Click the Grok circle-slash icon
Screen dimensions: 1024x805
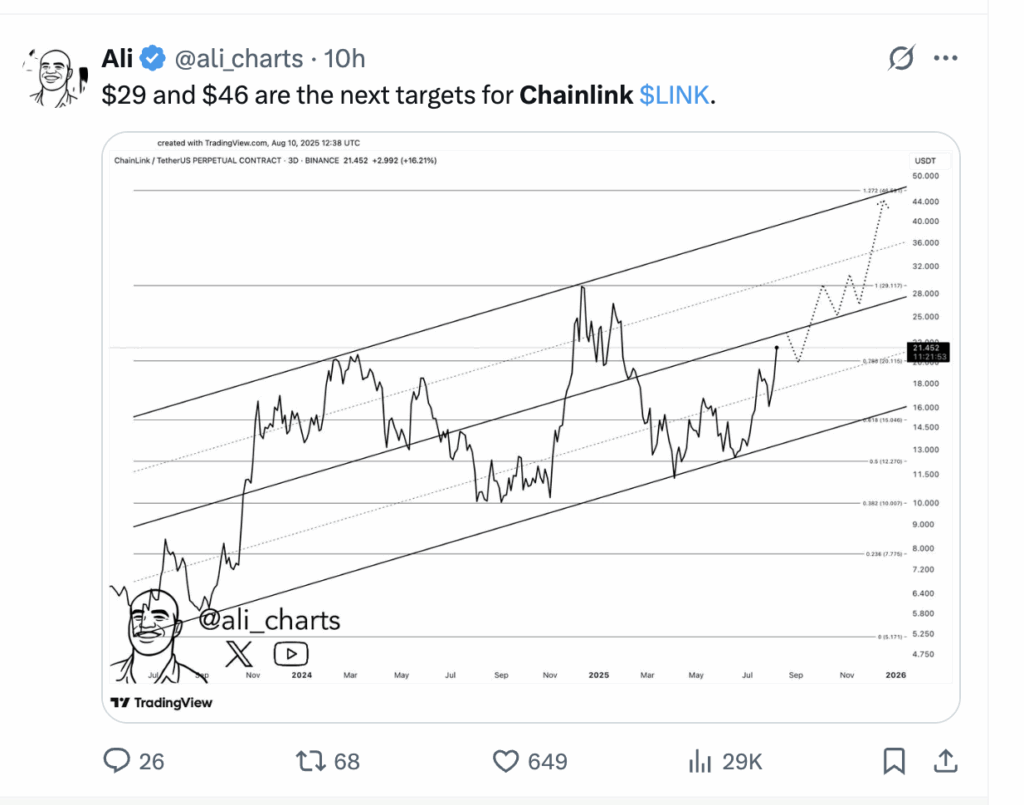(x=901, y=58)
